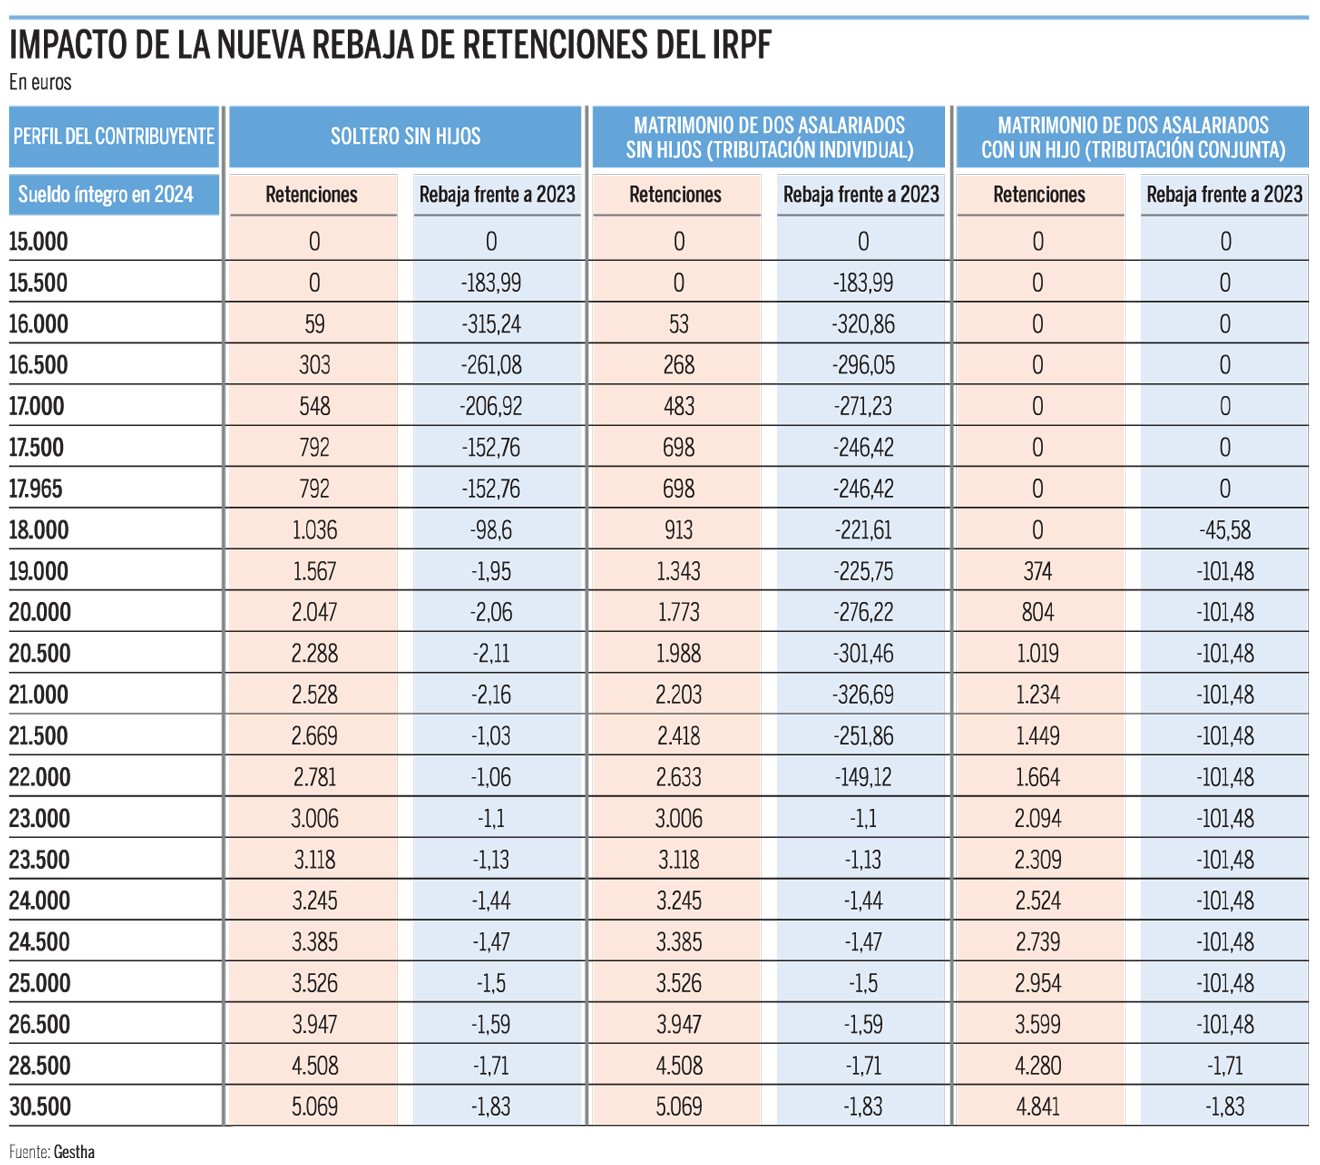Select the "20.500" salary row label
Viewport: 1320px width, 1165px height.
click(39, 654)
